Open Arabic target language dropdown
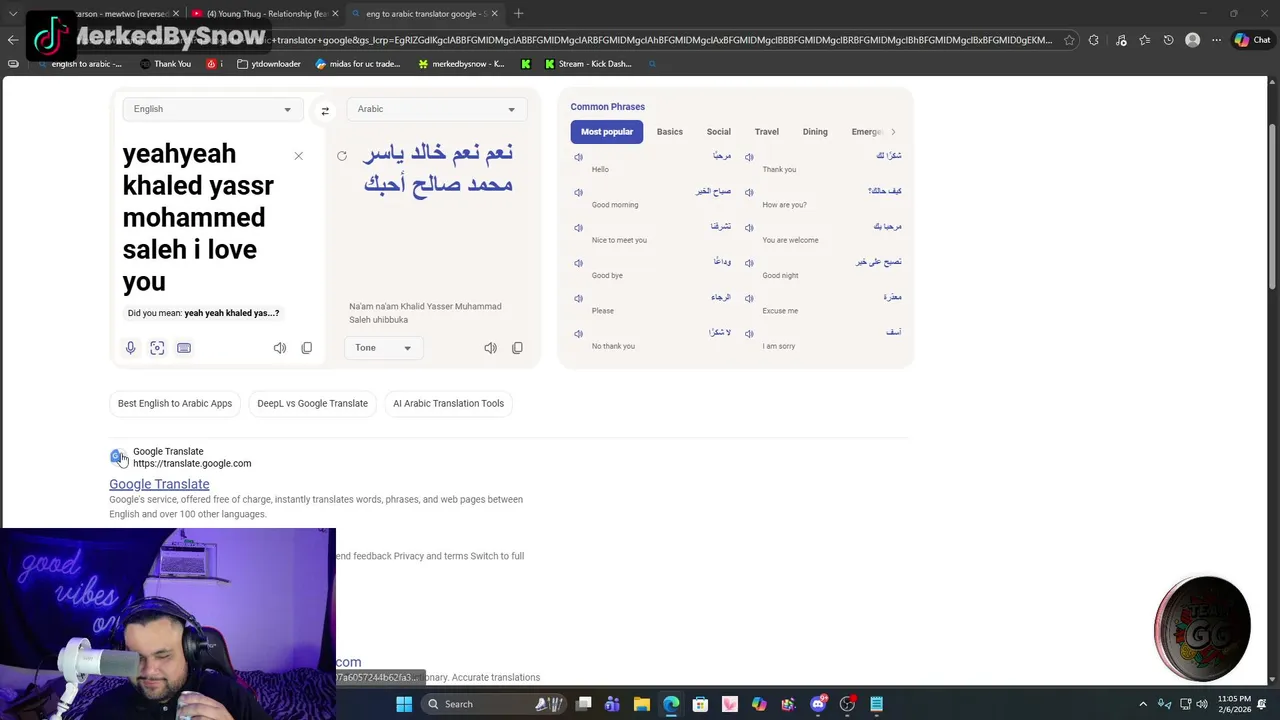The image size is (1280, 720). point(436,109)
